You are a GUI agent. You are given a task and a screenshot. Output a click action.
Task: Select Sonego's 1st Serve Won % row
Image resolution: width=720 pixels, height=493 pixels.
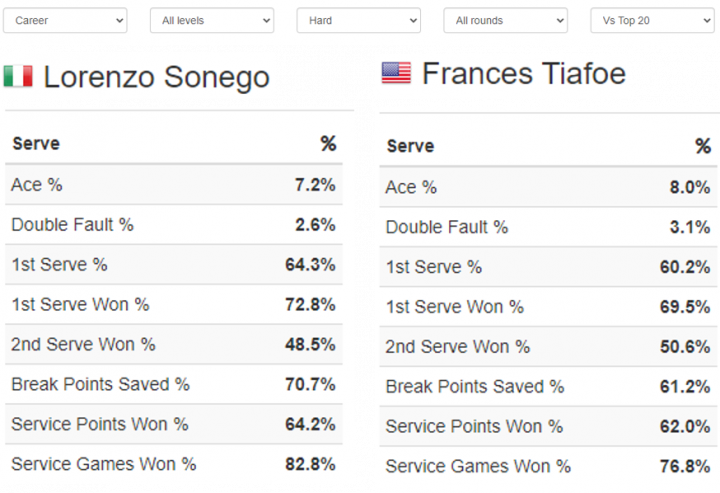click(174, 304)
